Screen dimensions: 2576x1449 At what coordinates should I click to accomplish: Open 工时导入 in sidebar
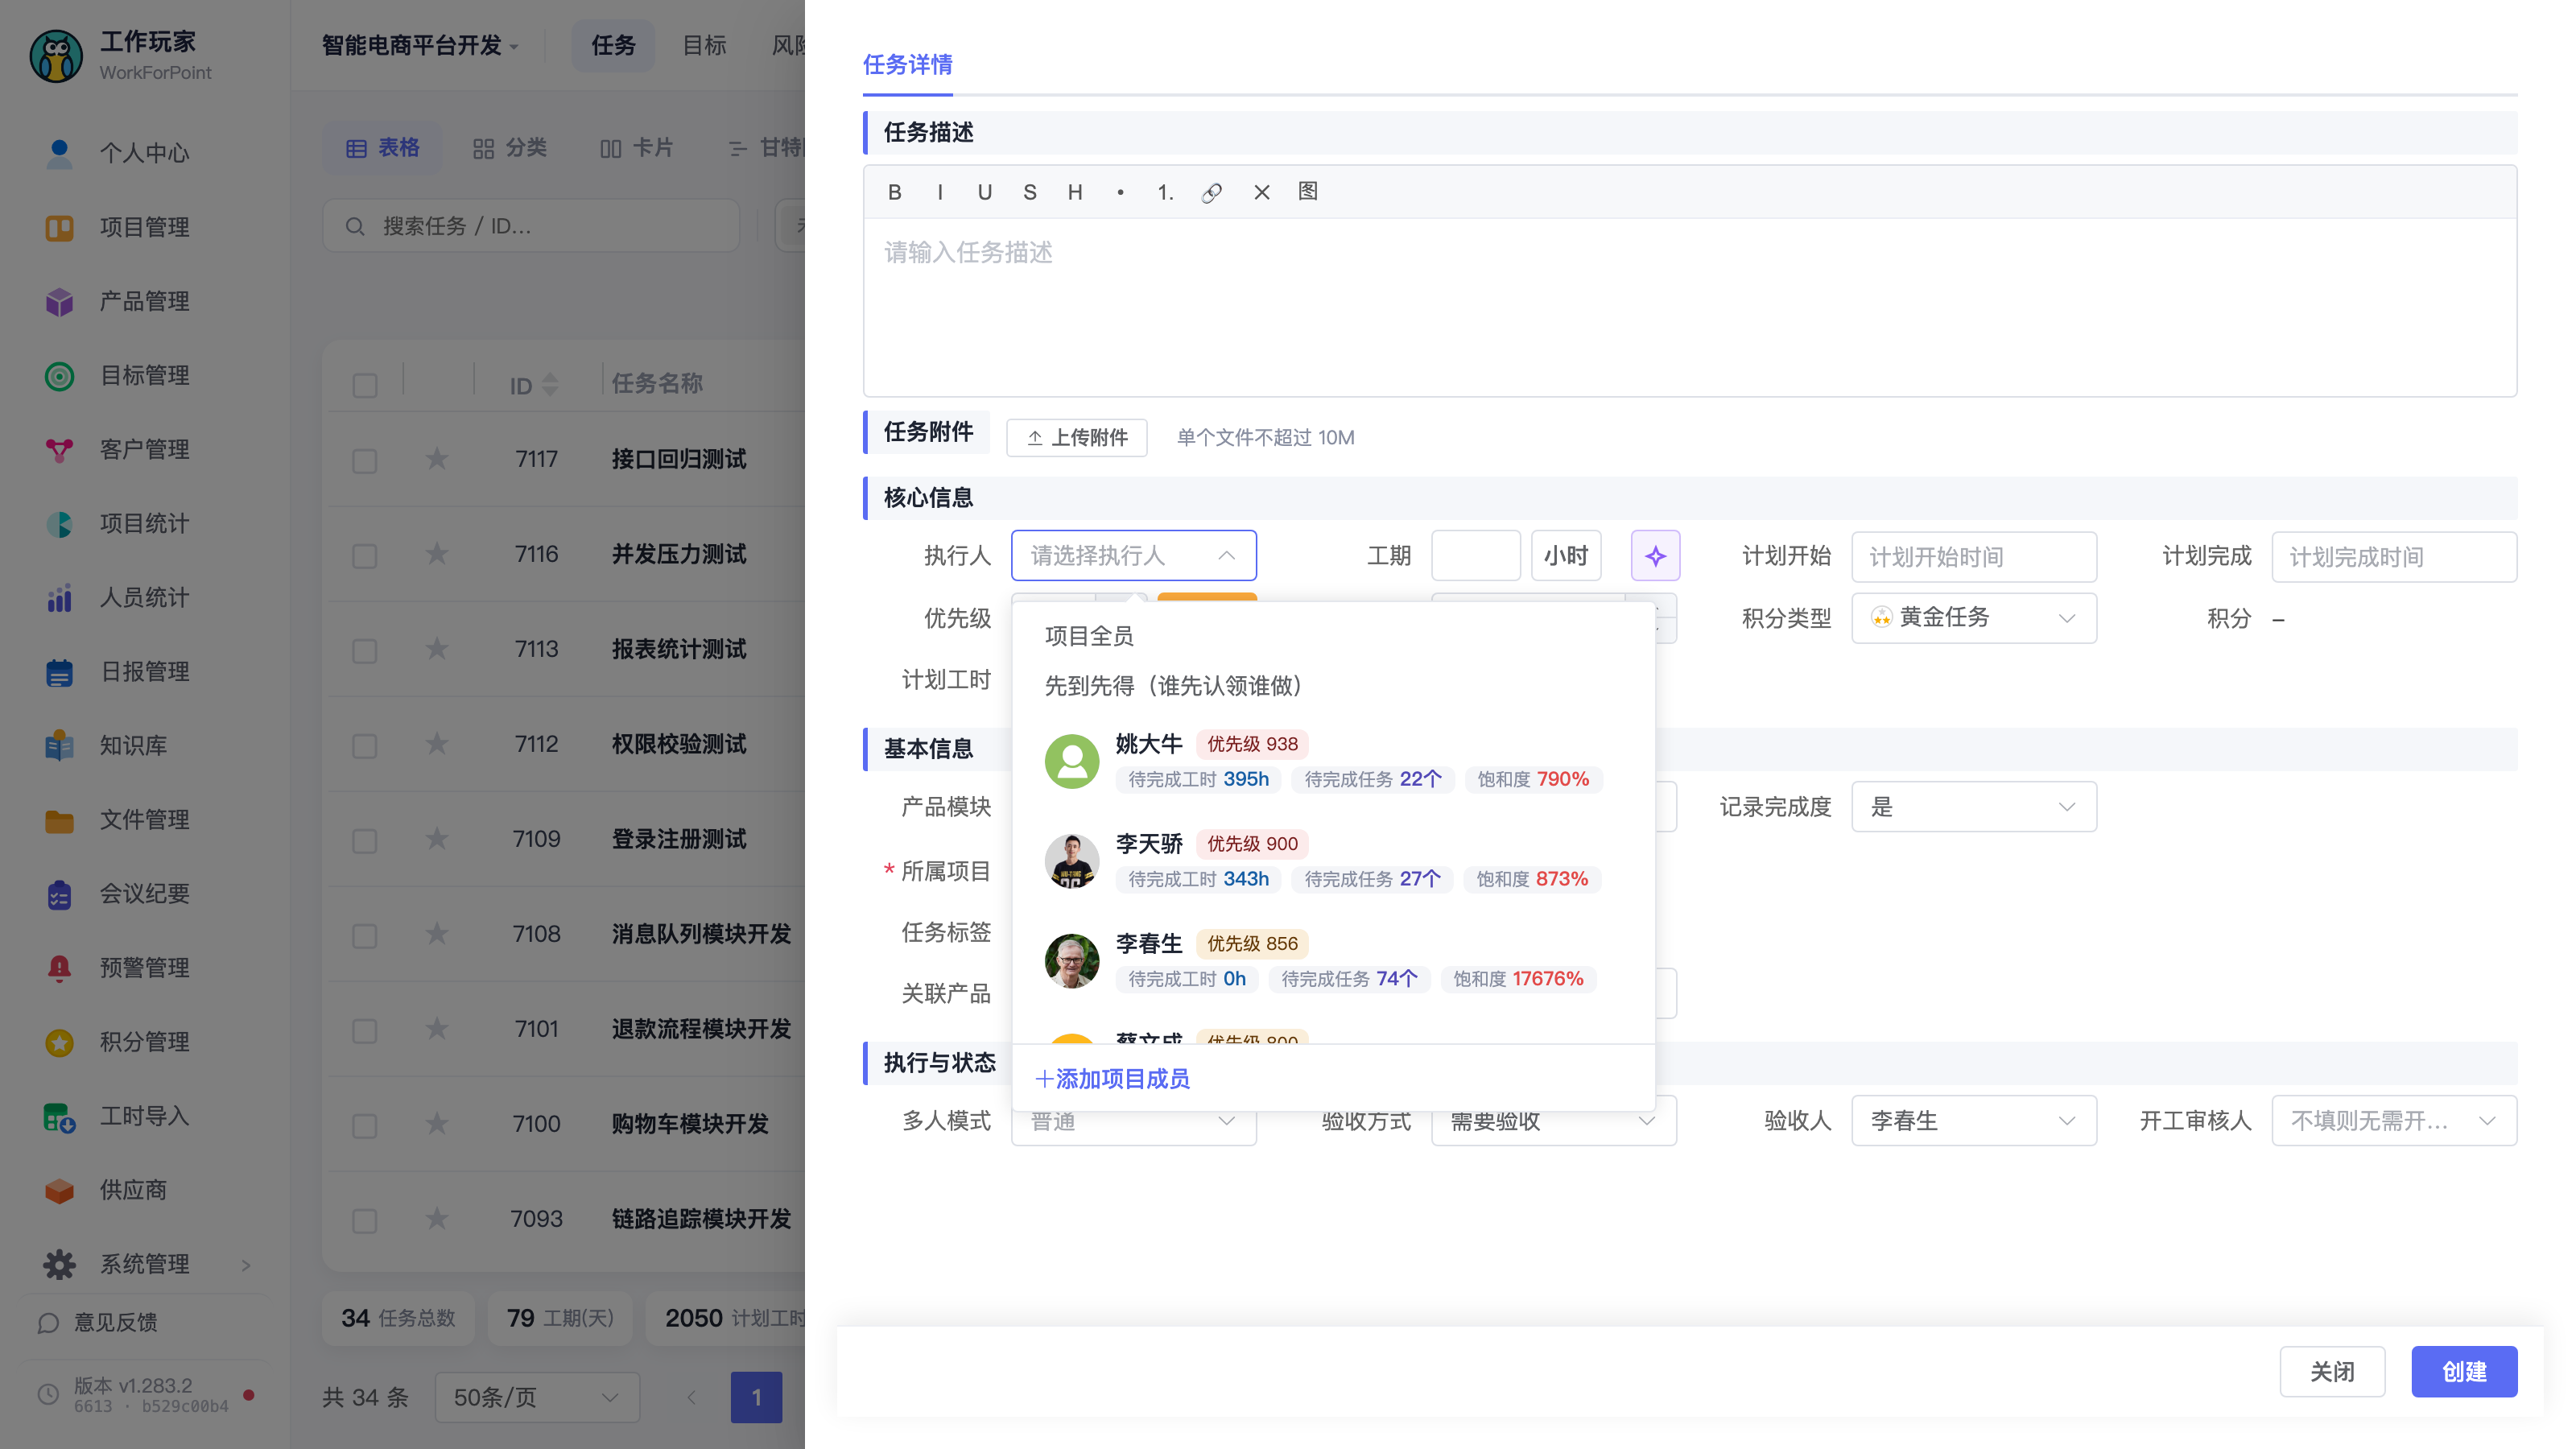(x=144, y=1116)
